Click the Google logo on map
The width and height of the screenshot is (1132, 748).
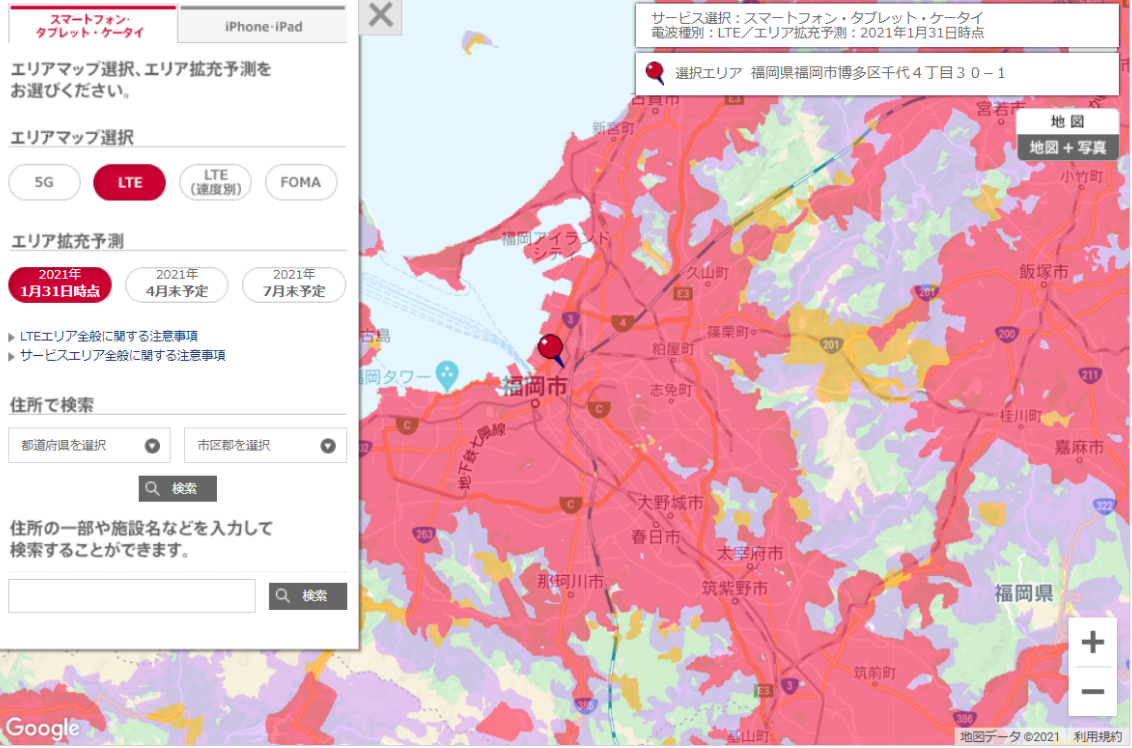(42, 728)
